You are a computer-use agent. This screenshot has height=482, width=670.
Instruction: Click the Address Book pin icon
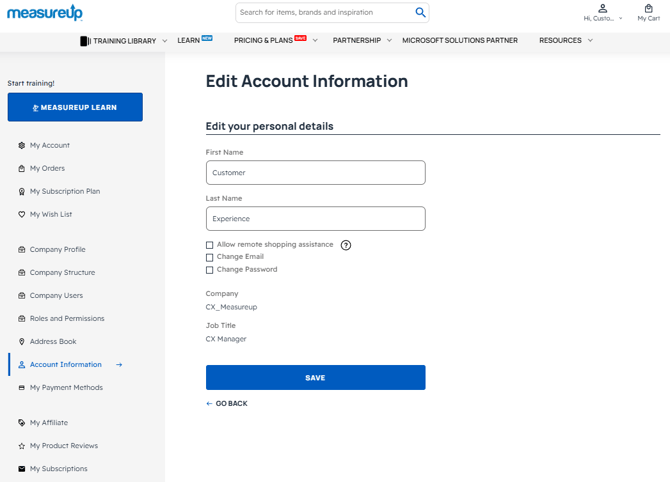(22, 342)
